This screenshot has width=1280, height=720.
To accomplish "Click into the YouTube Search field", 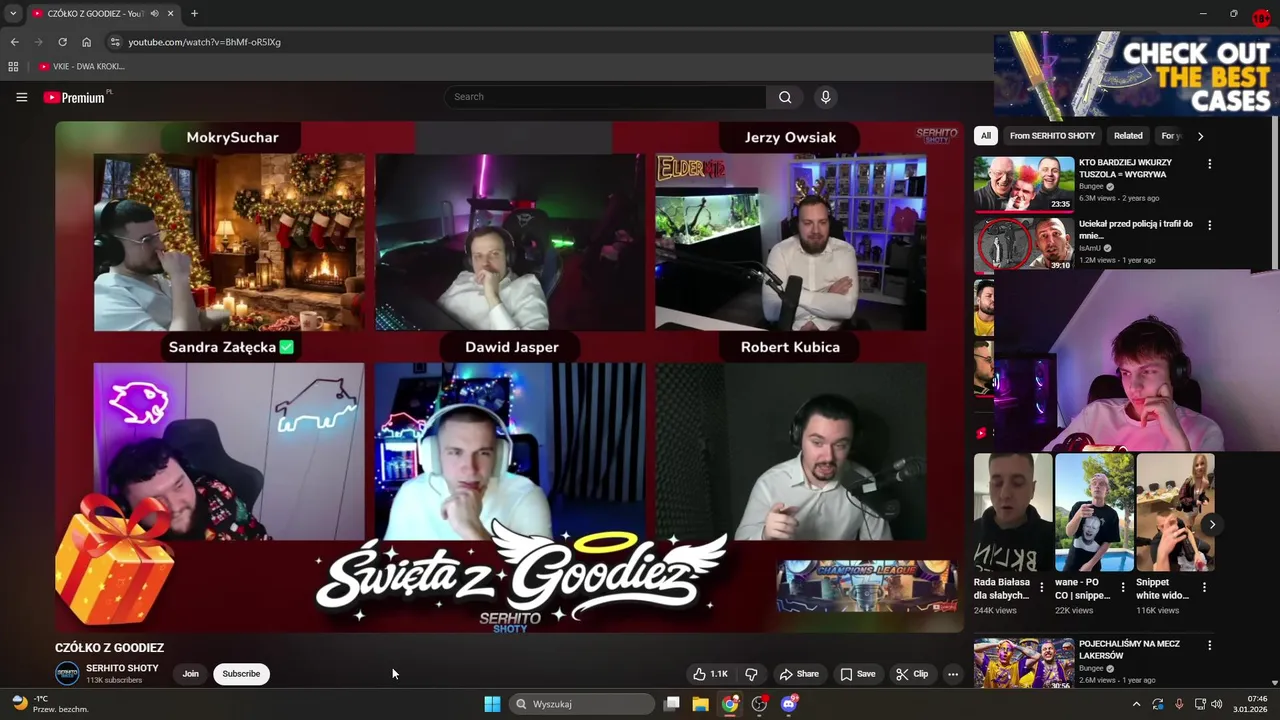I will click(605, 97).
